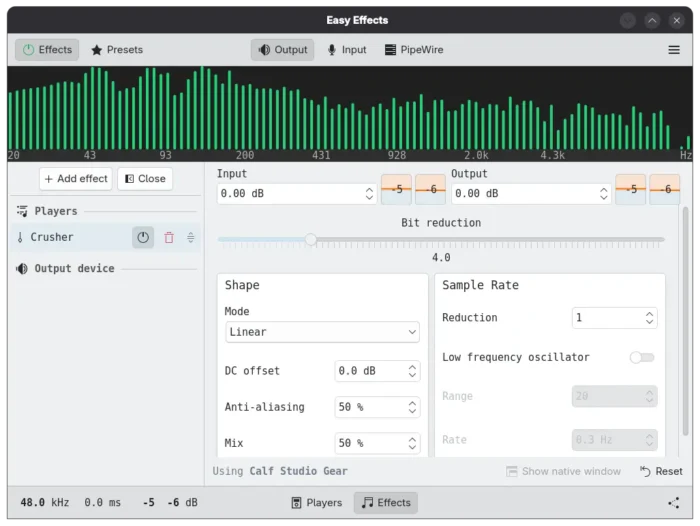This screenshot has width=700, height=526.
Task: Click the Crusher drag handle icon
Action: 190,238
